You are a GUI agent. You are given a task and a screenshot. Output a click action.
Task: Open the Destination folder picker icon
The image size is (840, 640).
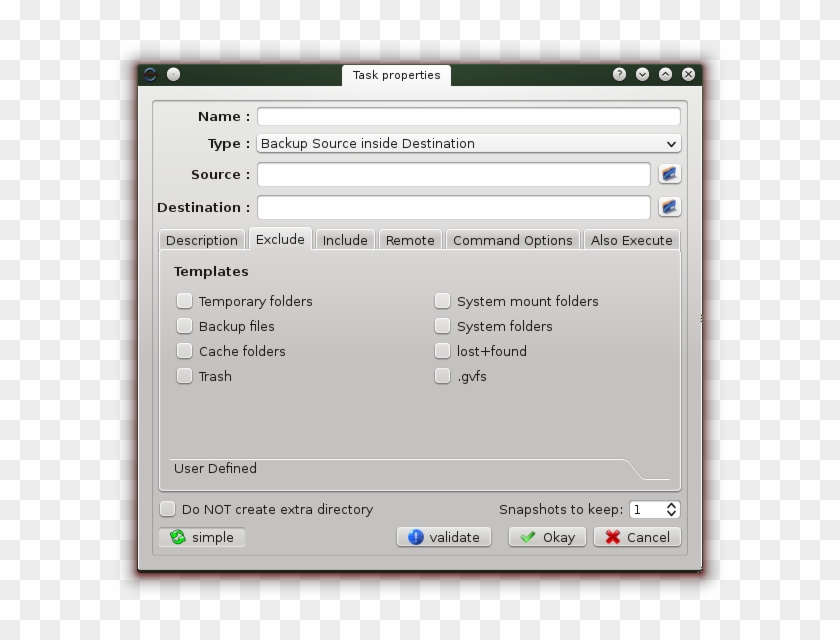[669, 207]
